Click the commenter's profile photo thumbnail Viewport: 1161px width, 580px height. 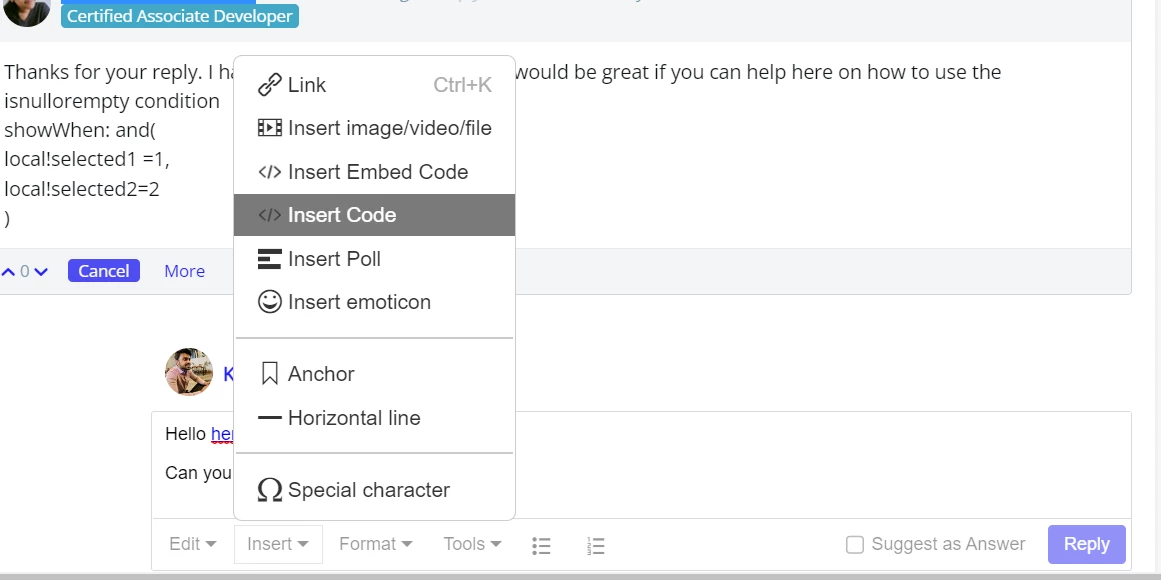click(x=189, y=372)
